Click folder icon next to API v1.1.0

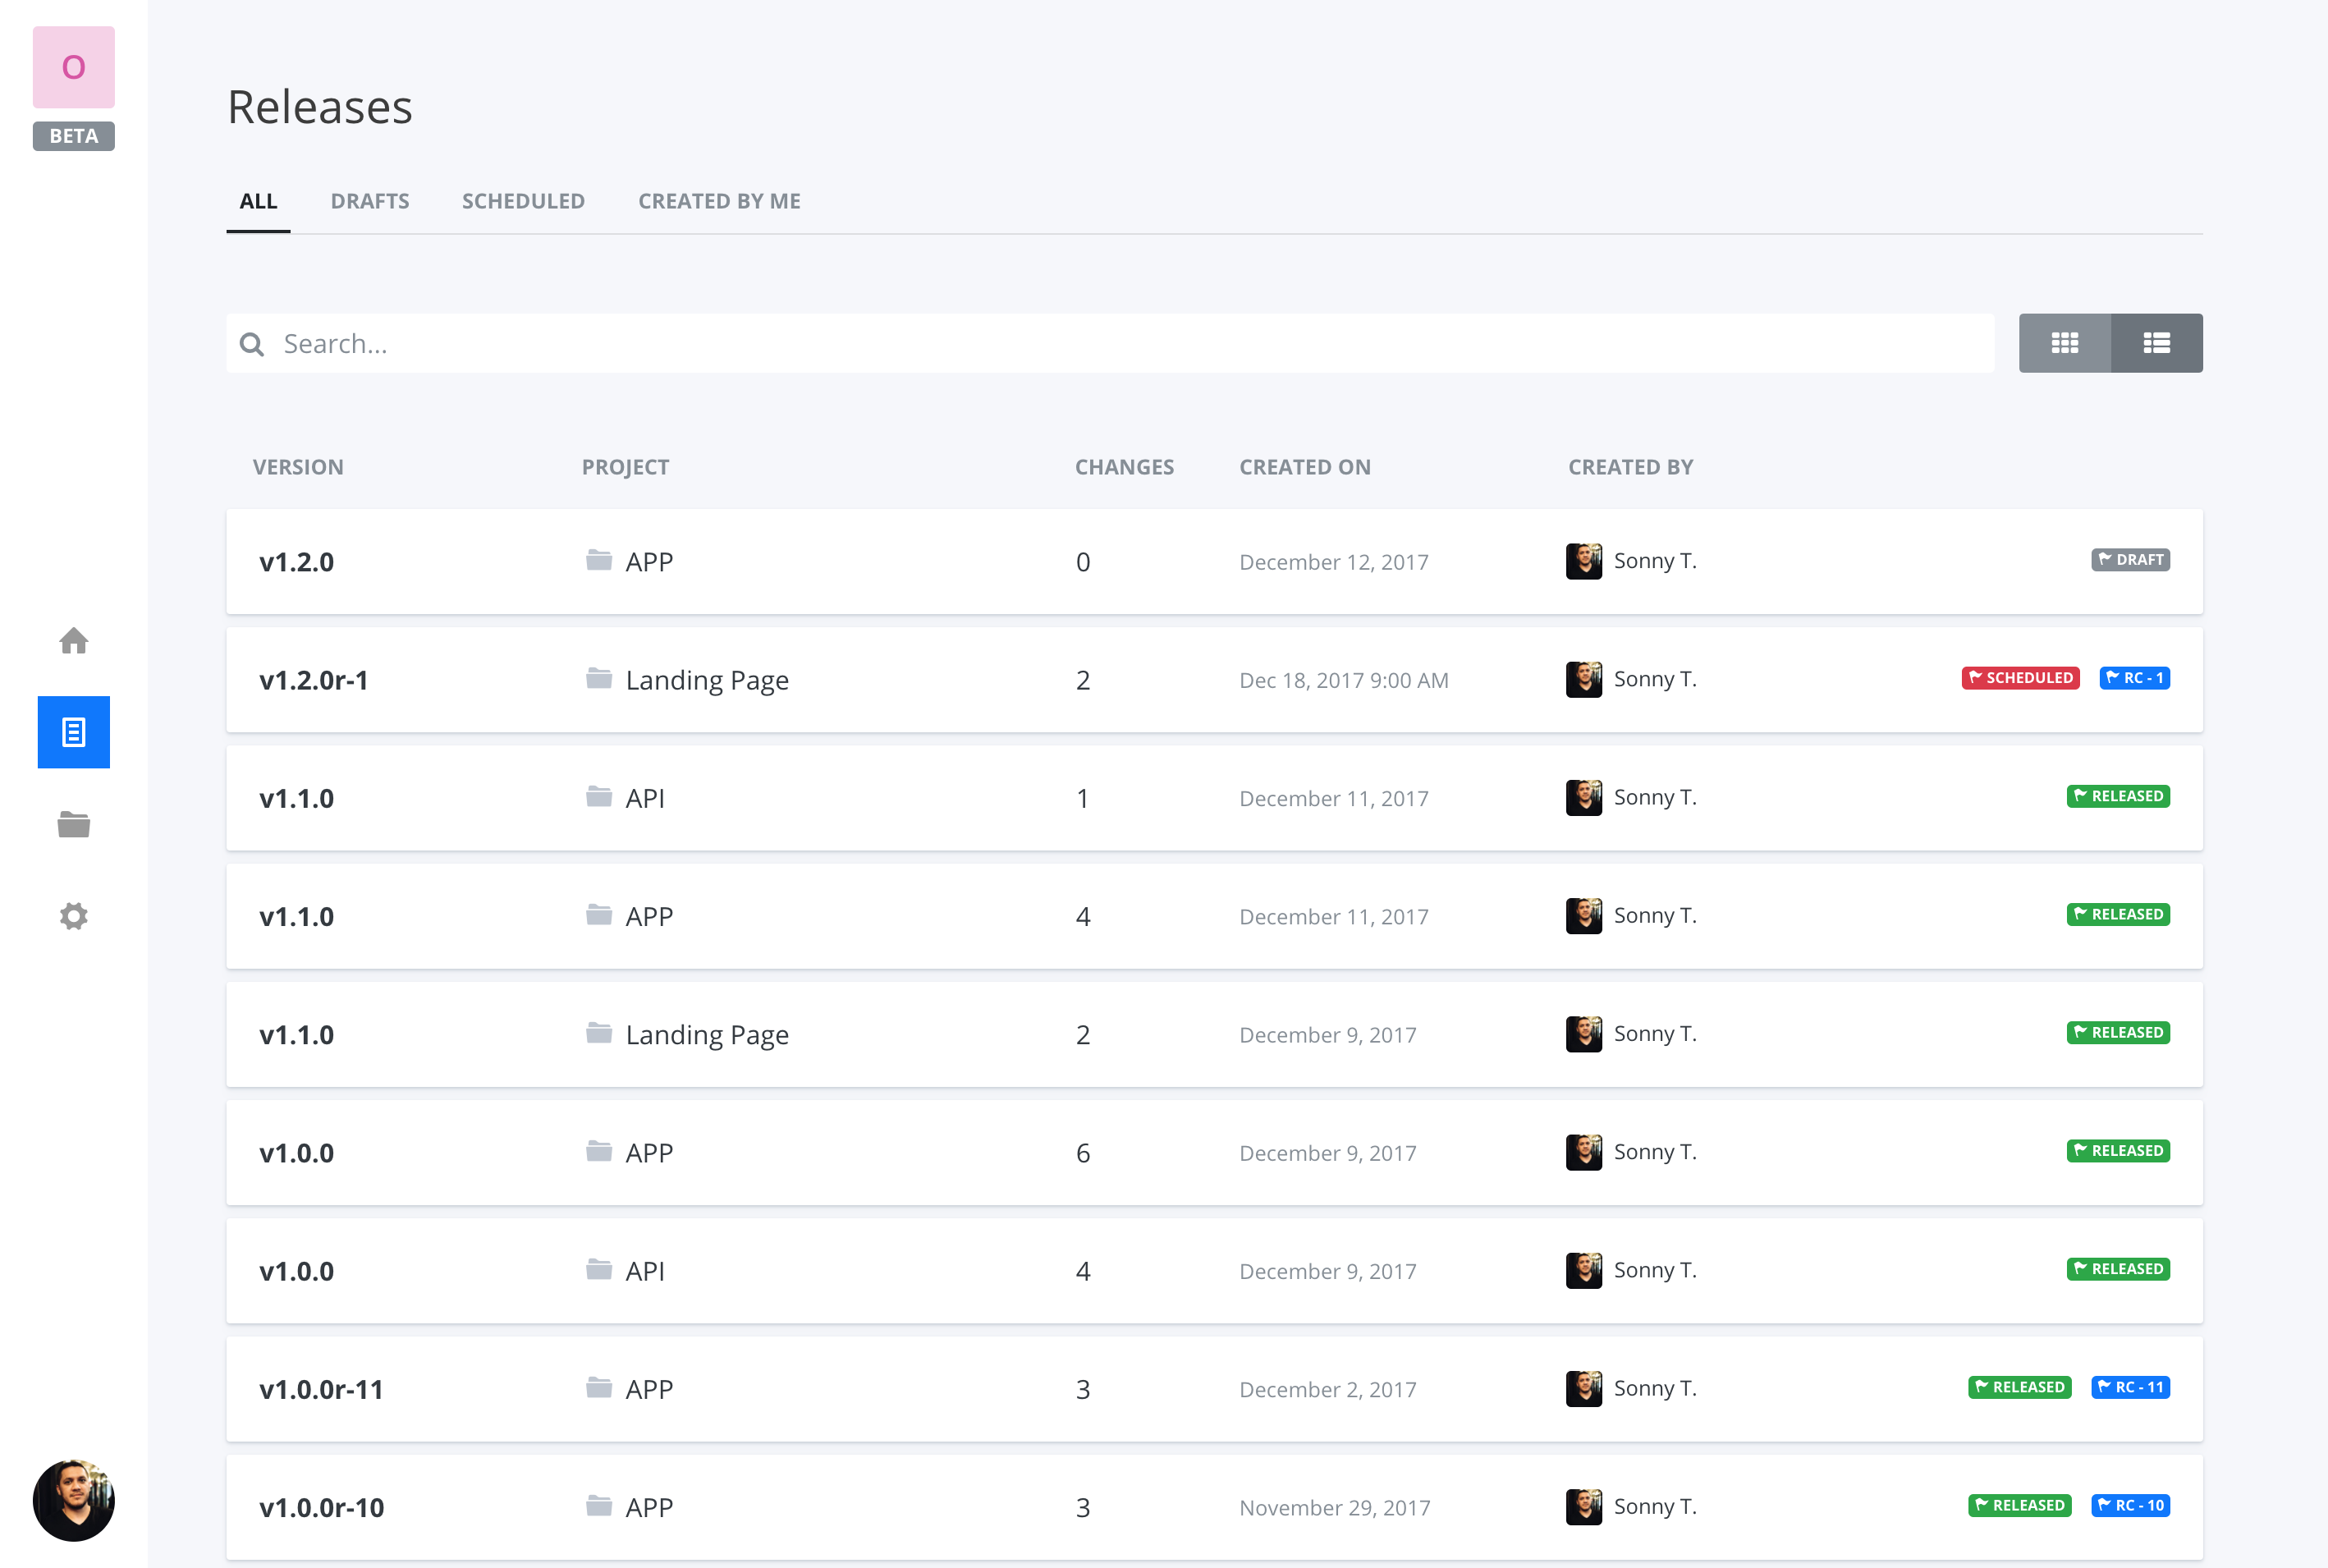coord(599,797)
